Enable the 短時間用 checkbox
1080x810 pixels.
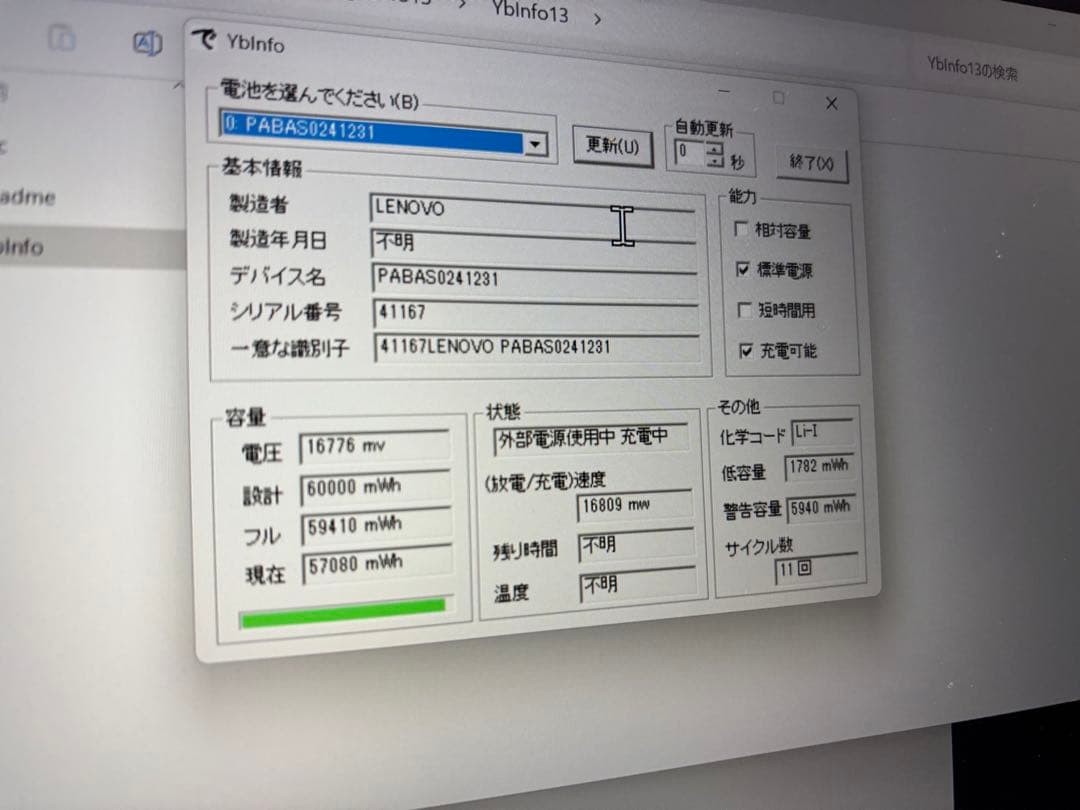point(744,311)
